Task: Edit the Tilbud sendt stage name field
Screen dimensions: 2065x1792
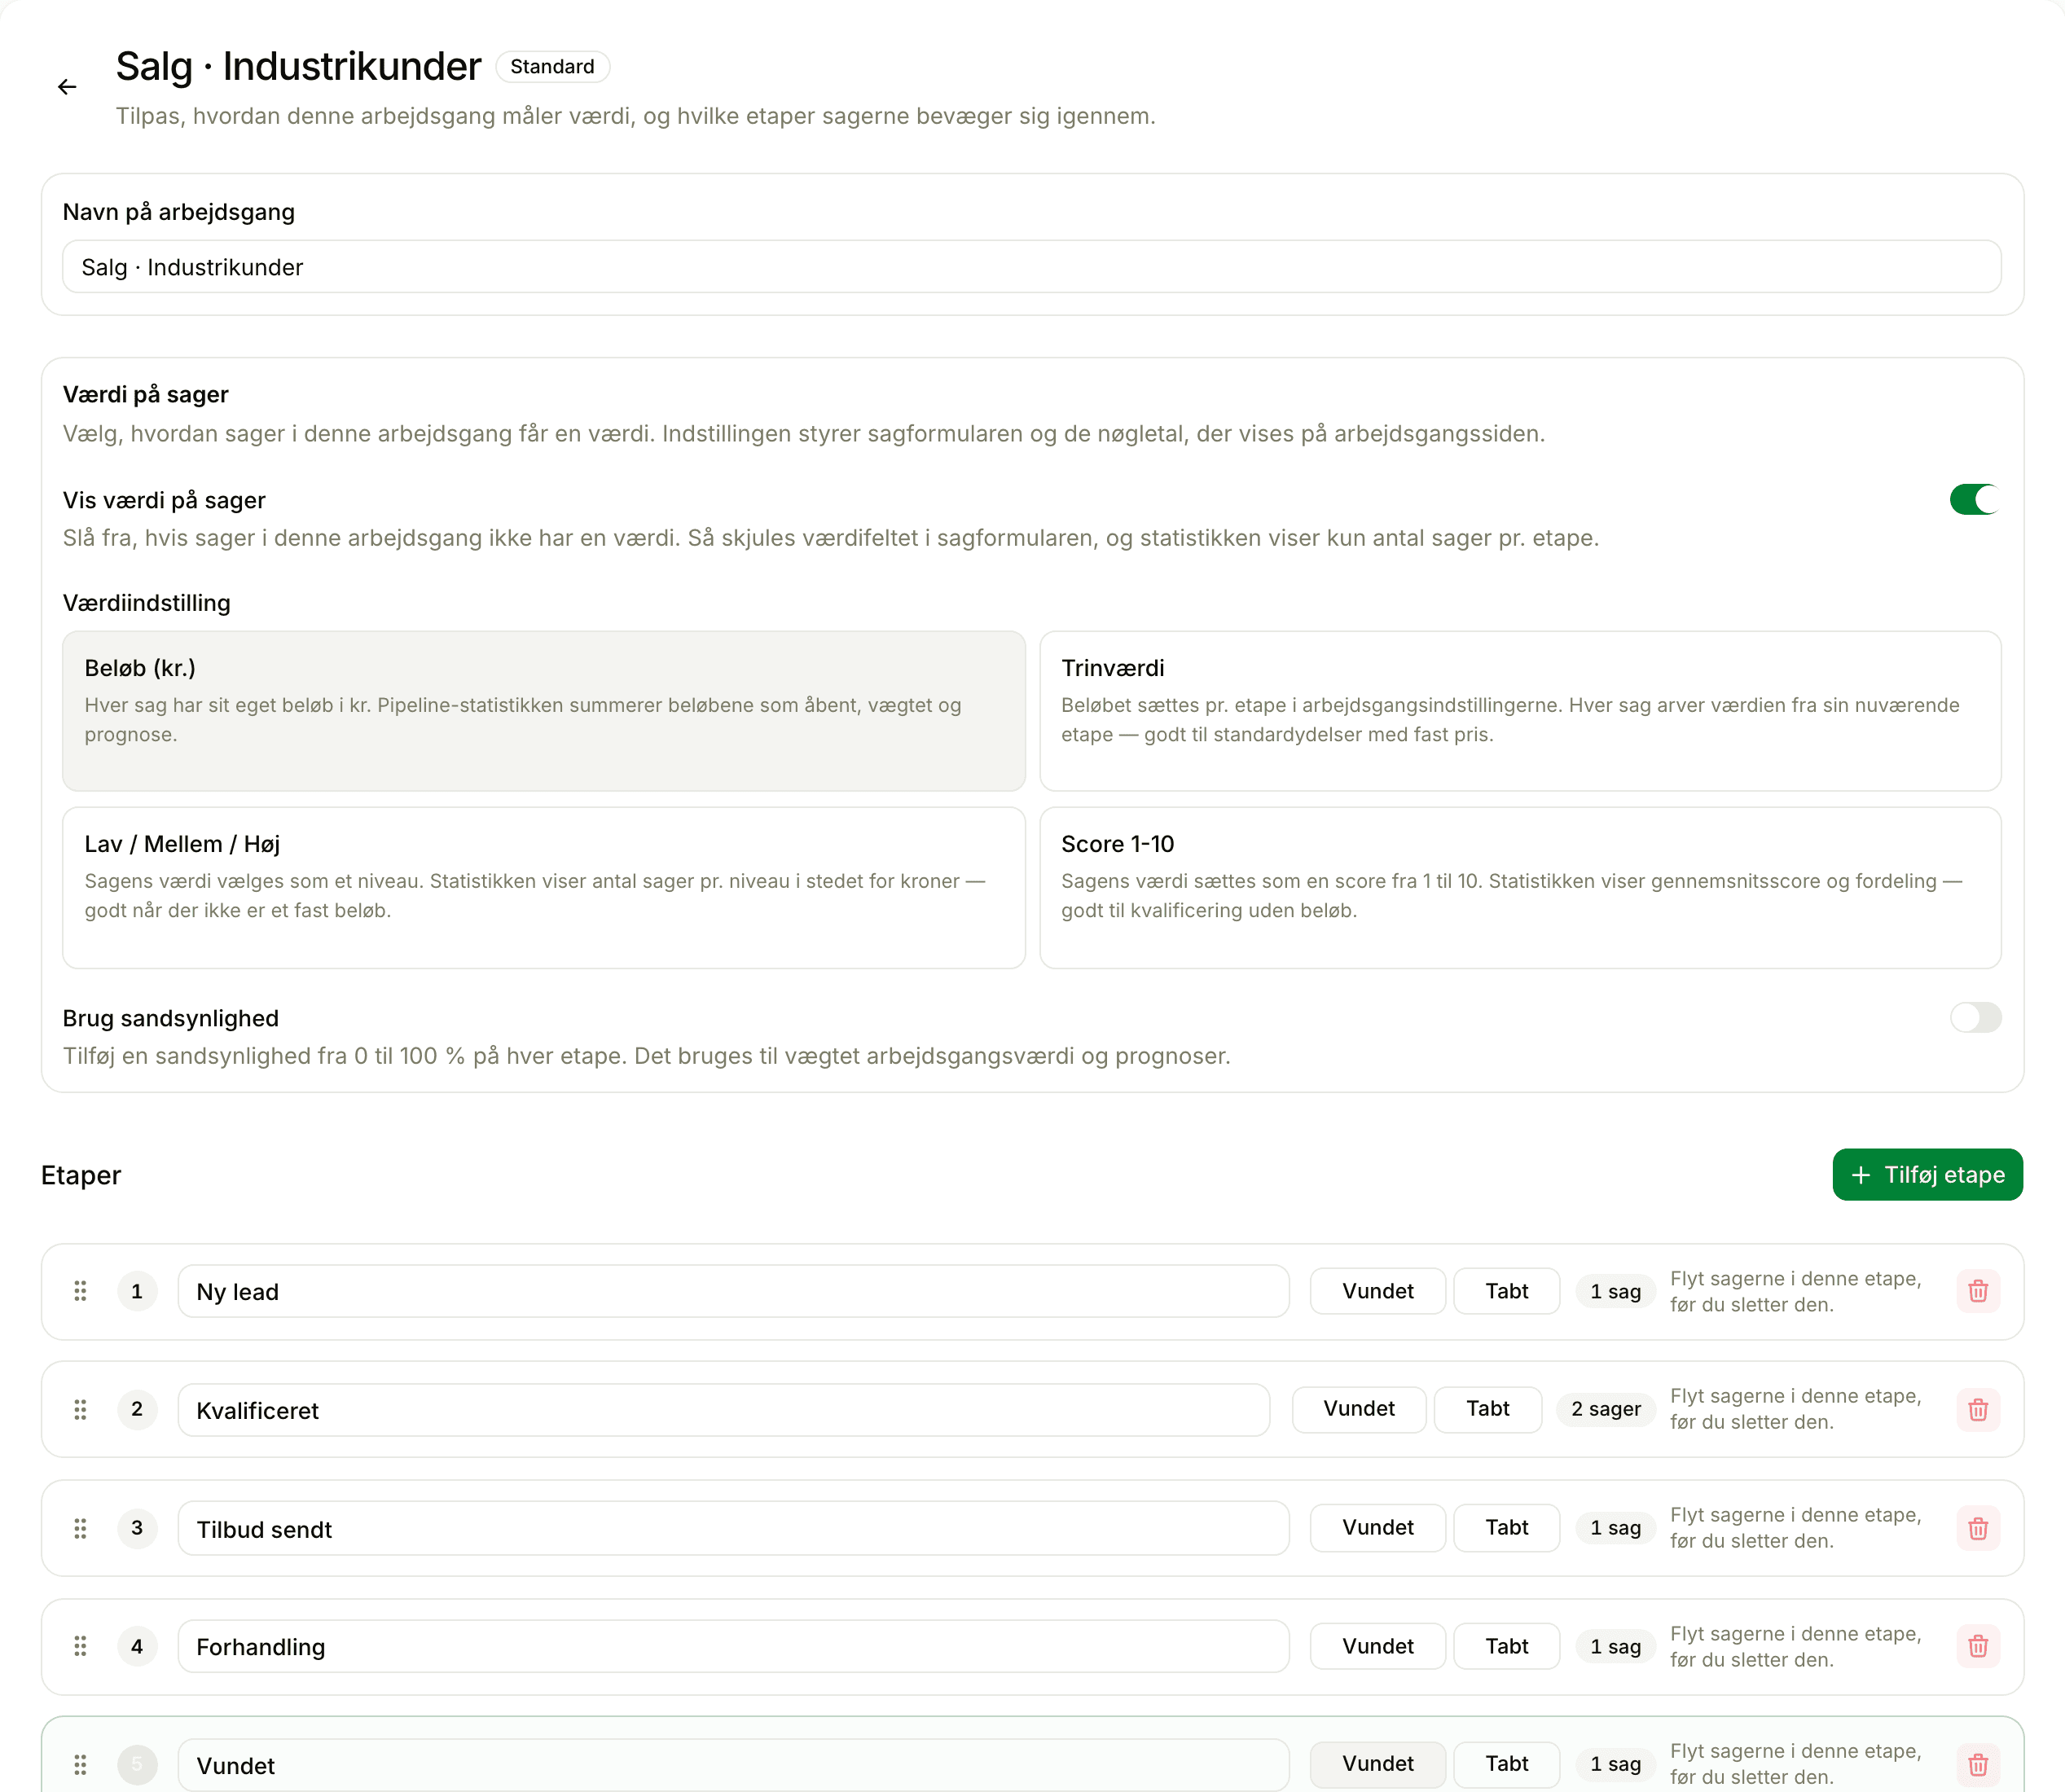Action: point(733,1528)
